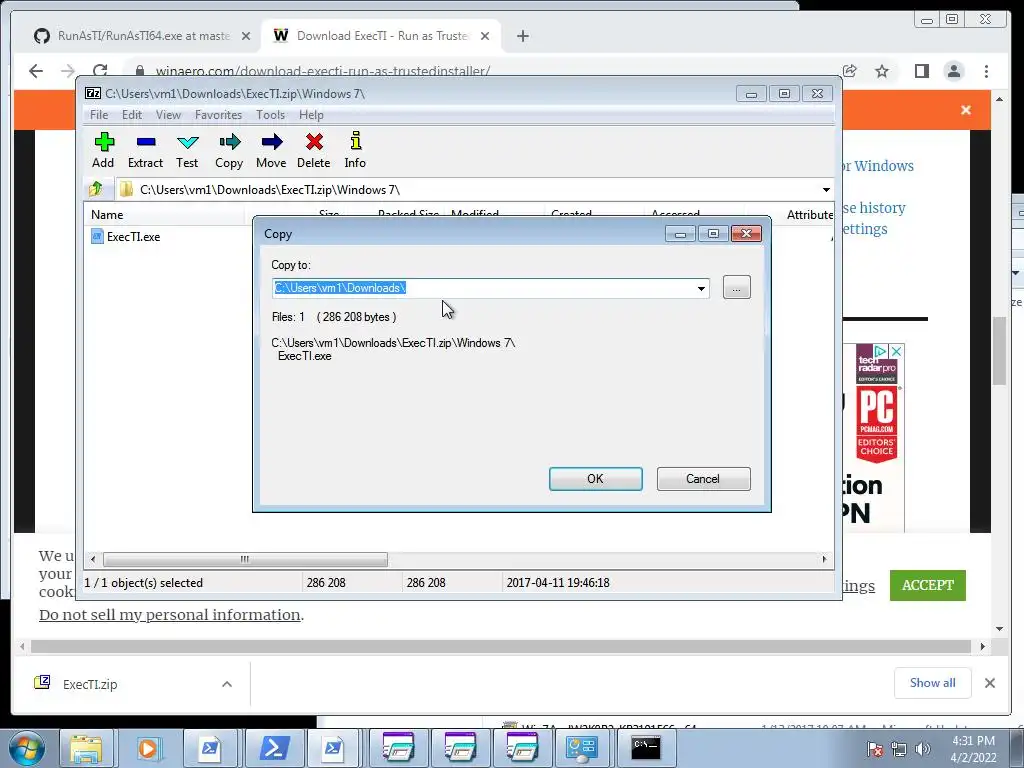
Task: Click the network tray icon
Action: click(x=899, y=749)
